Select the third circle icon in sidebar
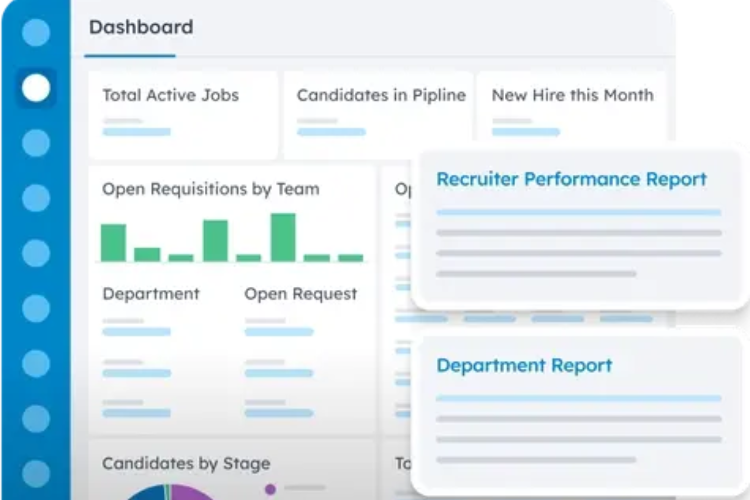The image size is (750, 500). click(36, 143)
